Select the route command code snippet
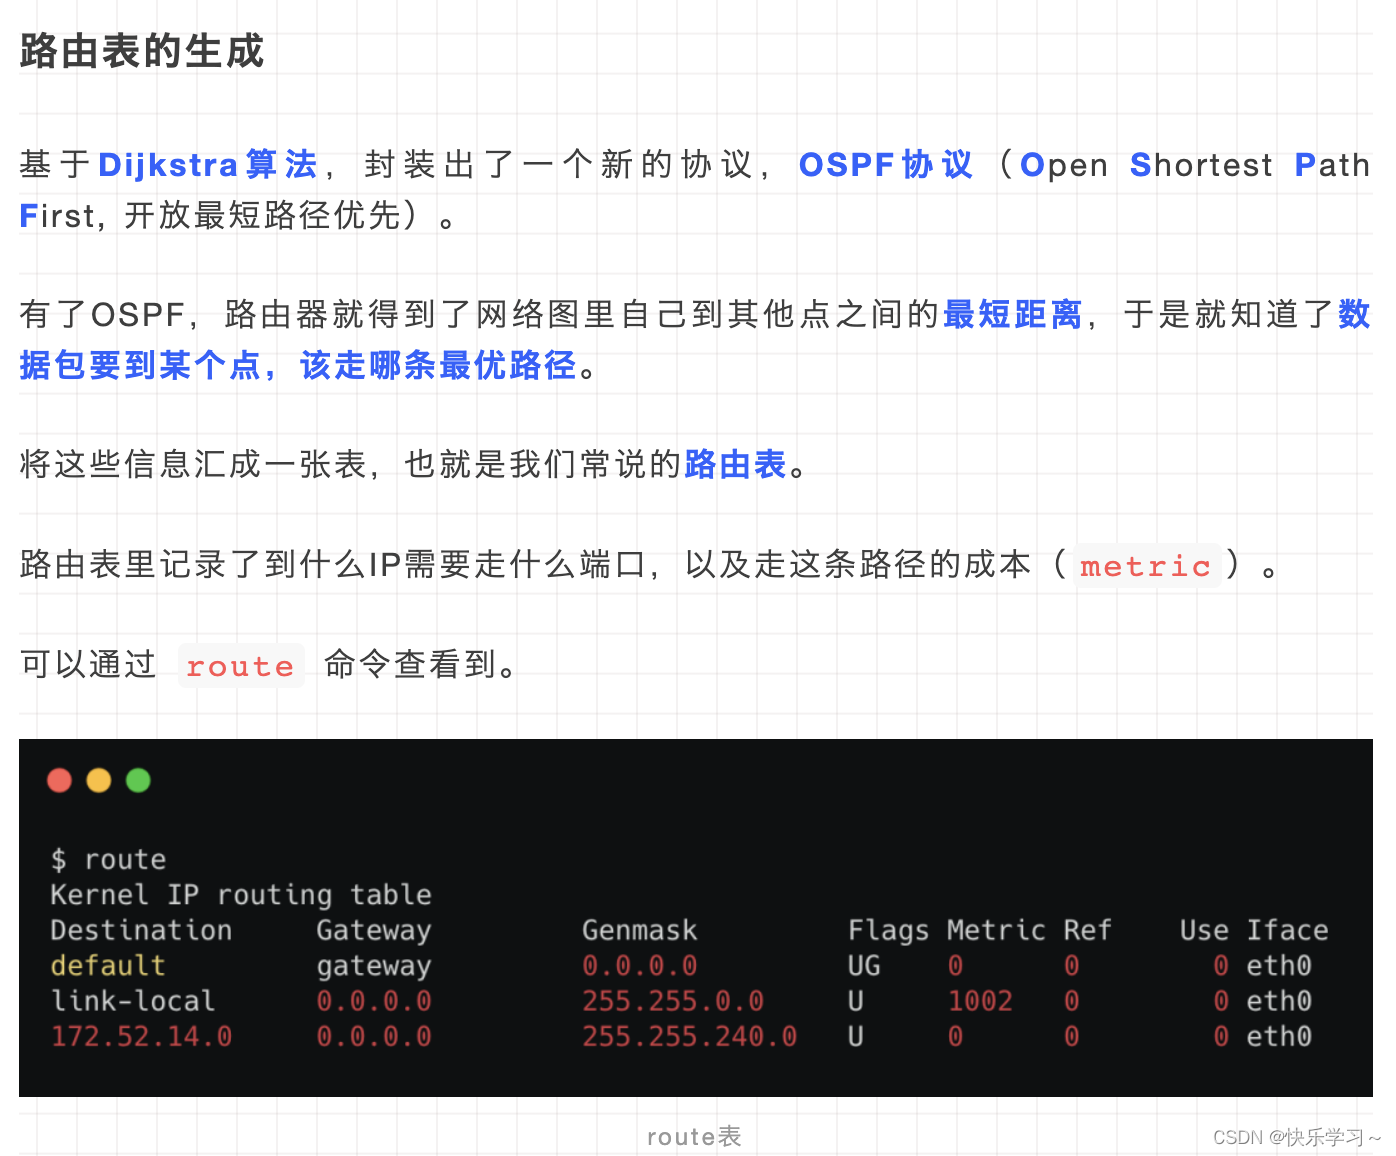The height and width of the screenshot is (1156, 1396). 240,665
